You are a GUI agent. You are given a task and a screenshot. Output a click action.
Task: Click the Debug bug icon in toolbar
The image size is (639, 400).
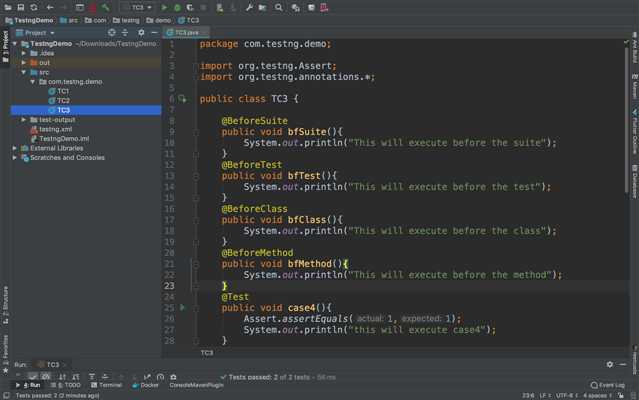(x=177, y=7)
